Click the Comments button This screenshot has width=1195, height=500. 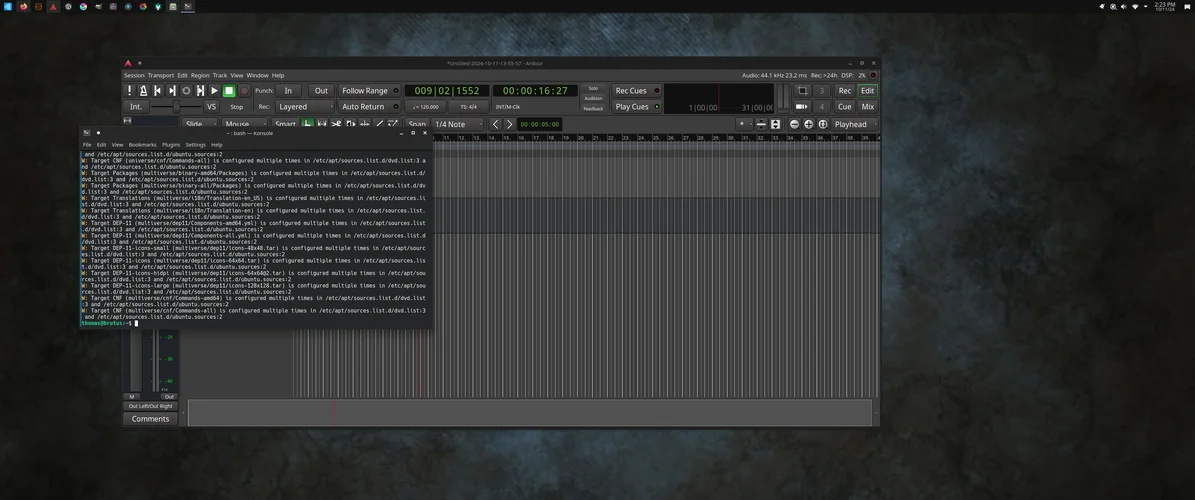click(150, 419)
